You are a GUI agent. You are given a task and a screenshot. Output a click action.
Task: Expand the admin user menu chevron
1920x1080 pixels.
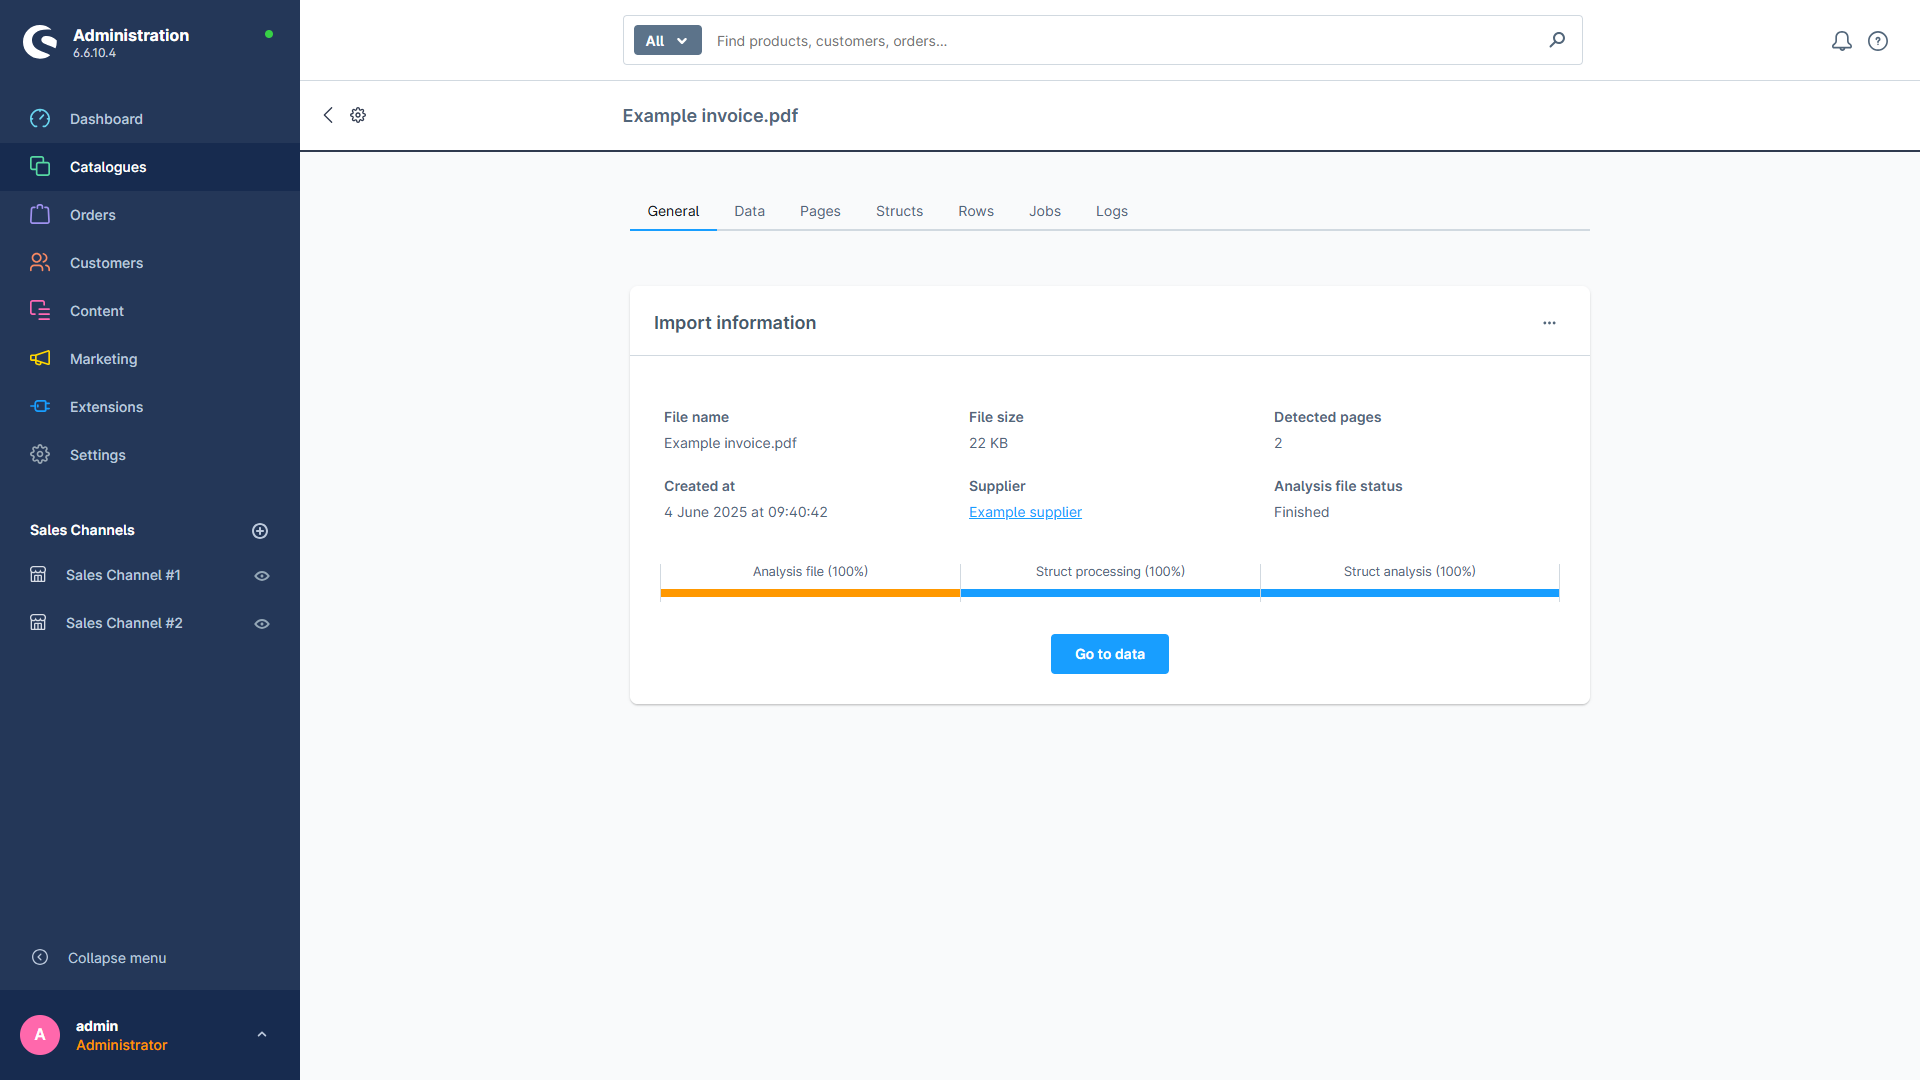262,1035
